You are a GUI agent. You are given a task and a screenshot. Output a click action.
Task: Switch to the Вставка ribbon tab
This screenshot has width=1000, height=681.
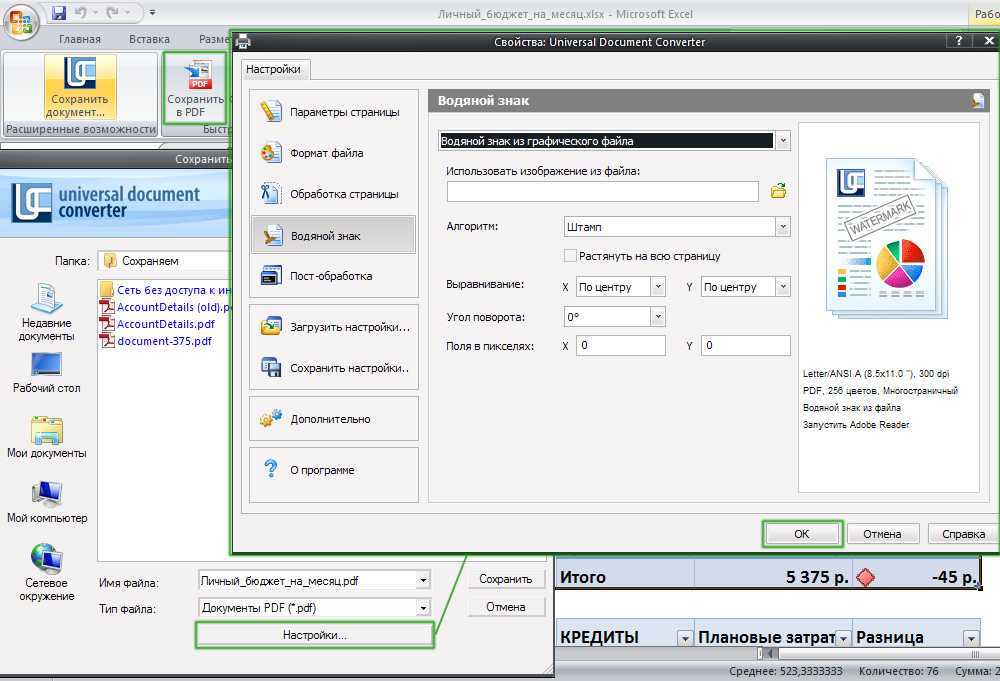[x=149, y=39]
